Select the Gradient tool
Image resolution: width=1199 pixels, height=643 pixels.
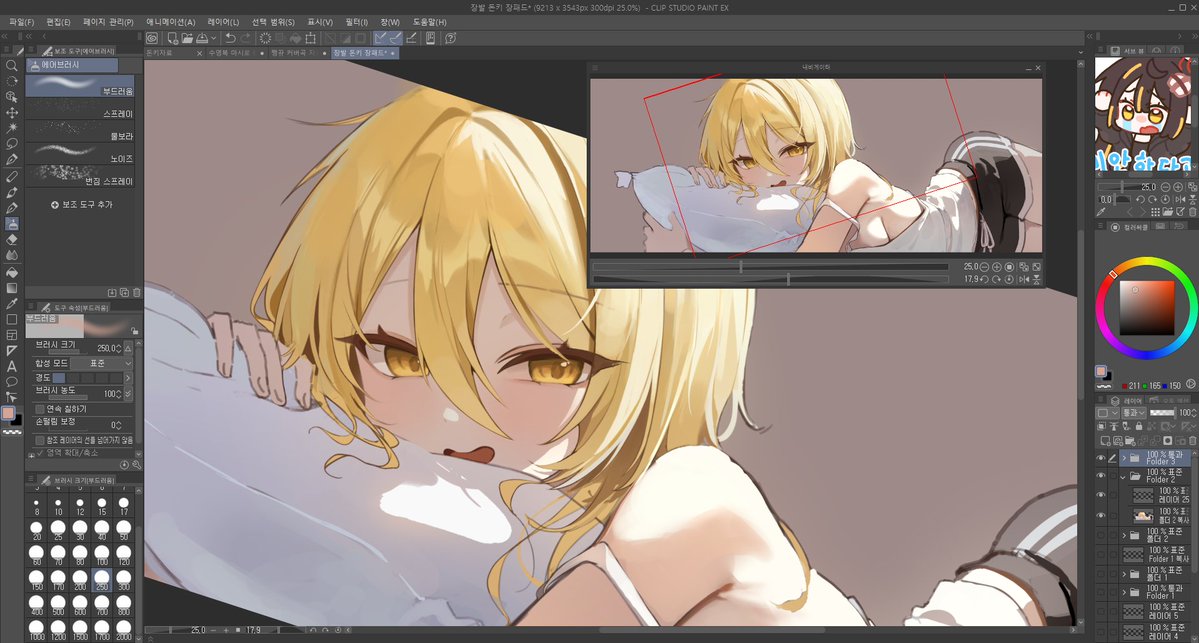11,288
